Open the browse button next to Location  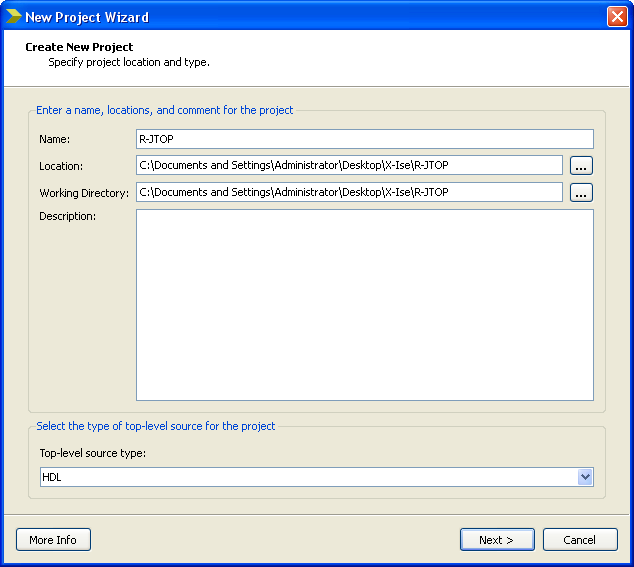pos(581,166)
